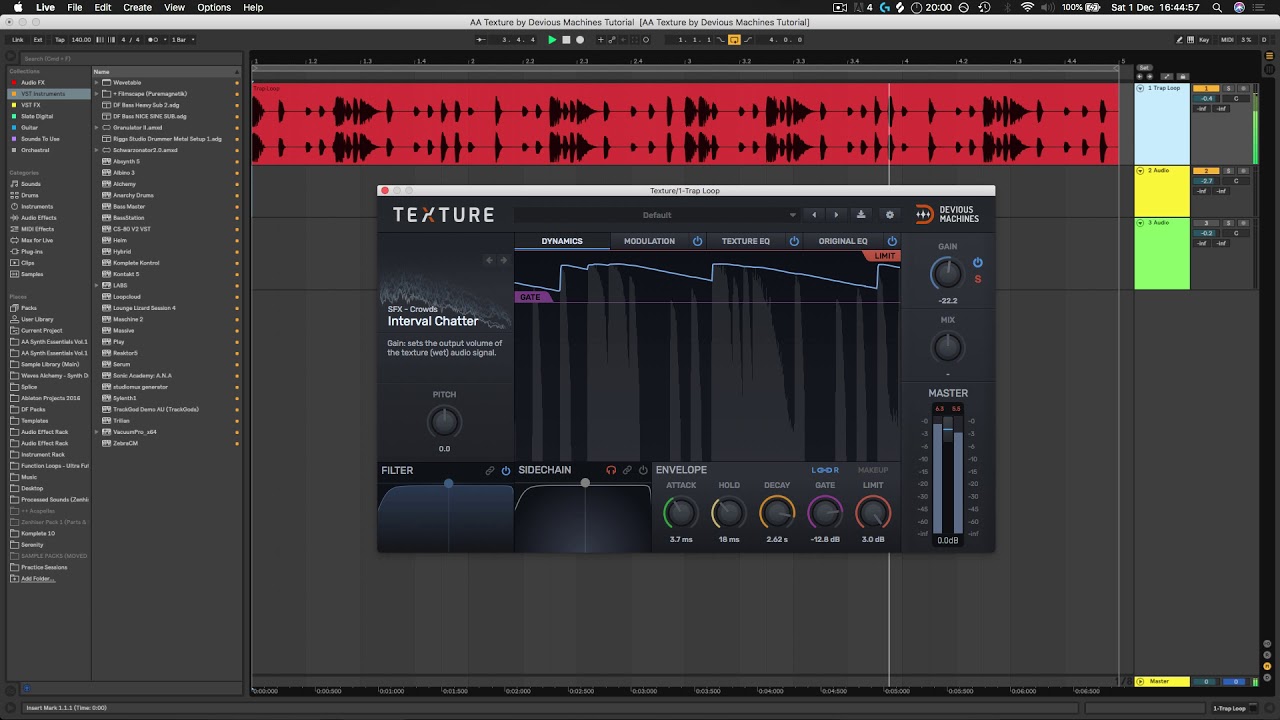Screen dimensions: 1280x720
Task: Collapse the 1 Trap Loop track
Action: point(1140,88)
